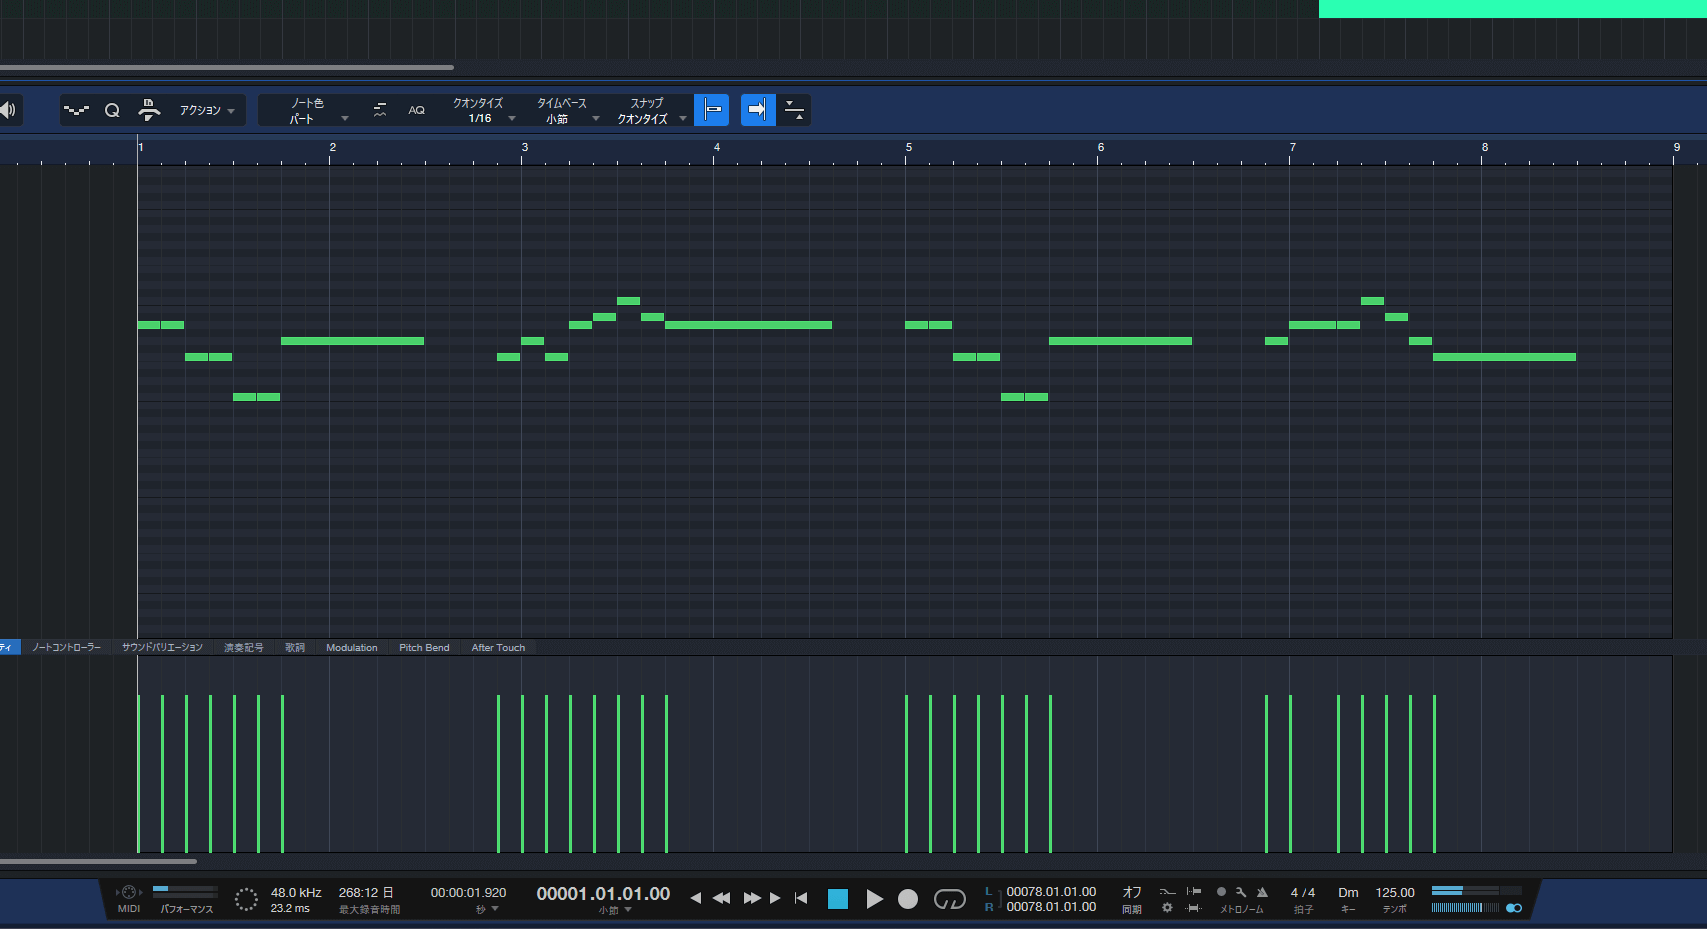Click the part/stamp icon next to アクション
Viewport: 1707px width, 929px height.
coord(149,110)
